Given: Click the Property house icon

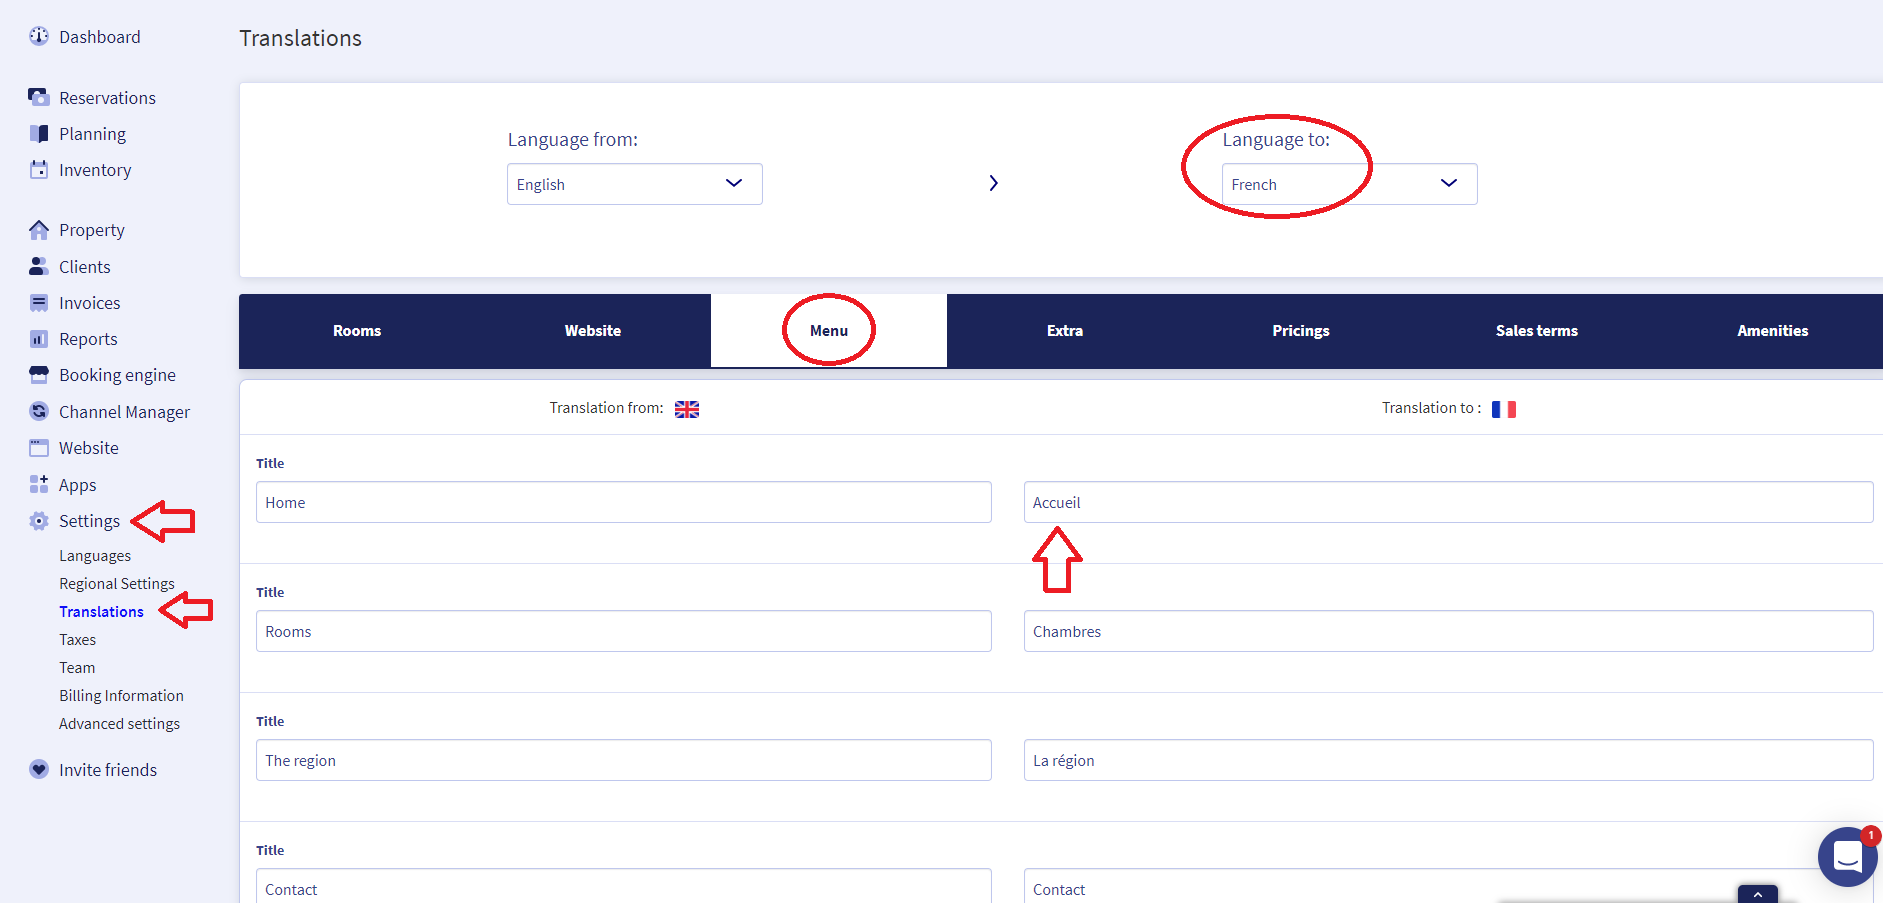Looking at the screenshot, I should (39, 229).
